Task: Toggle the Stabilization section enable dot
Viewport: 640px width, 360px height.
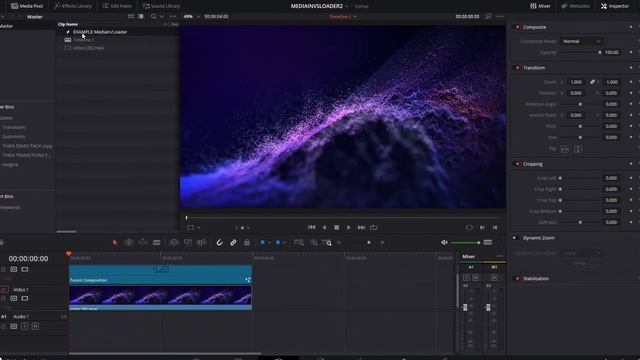Action: click(518, 278)
